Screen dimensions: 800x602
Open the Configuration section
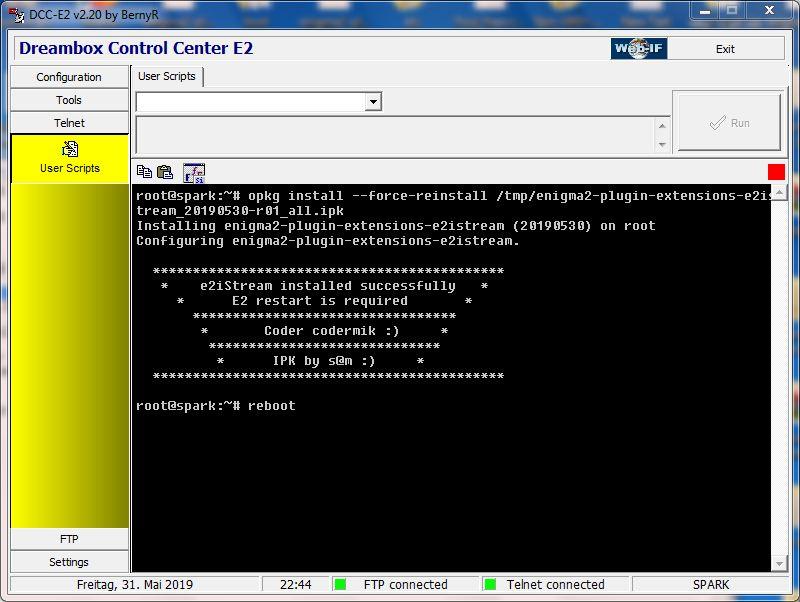69,77
